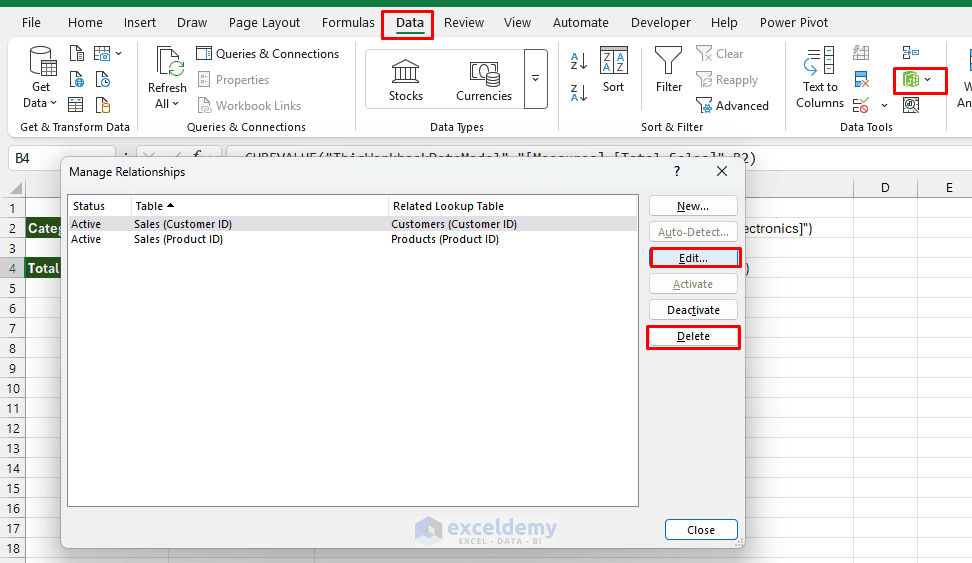Click the From Picture icon
The height and width of the screenshot is (563, 972).
102,54
